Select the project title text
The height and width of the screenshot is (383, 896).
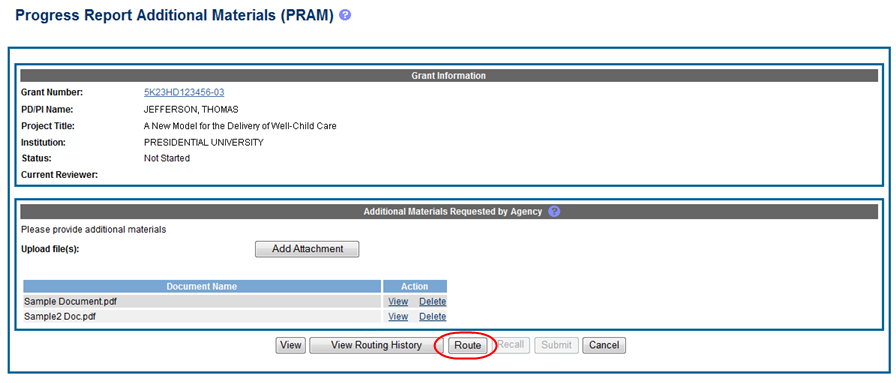(240, 126)
